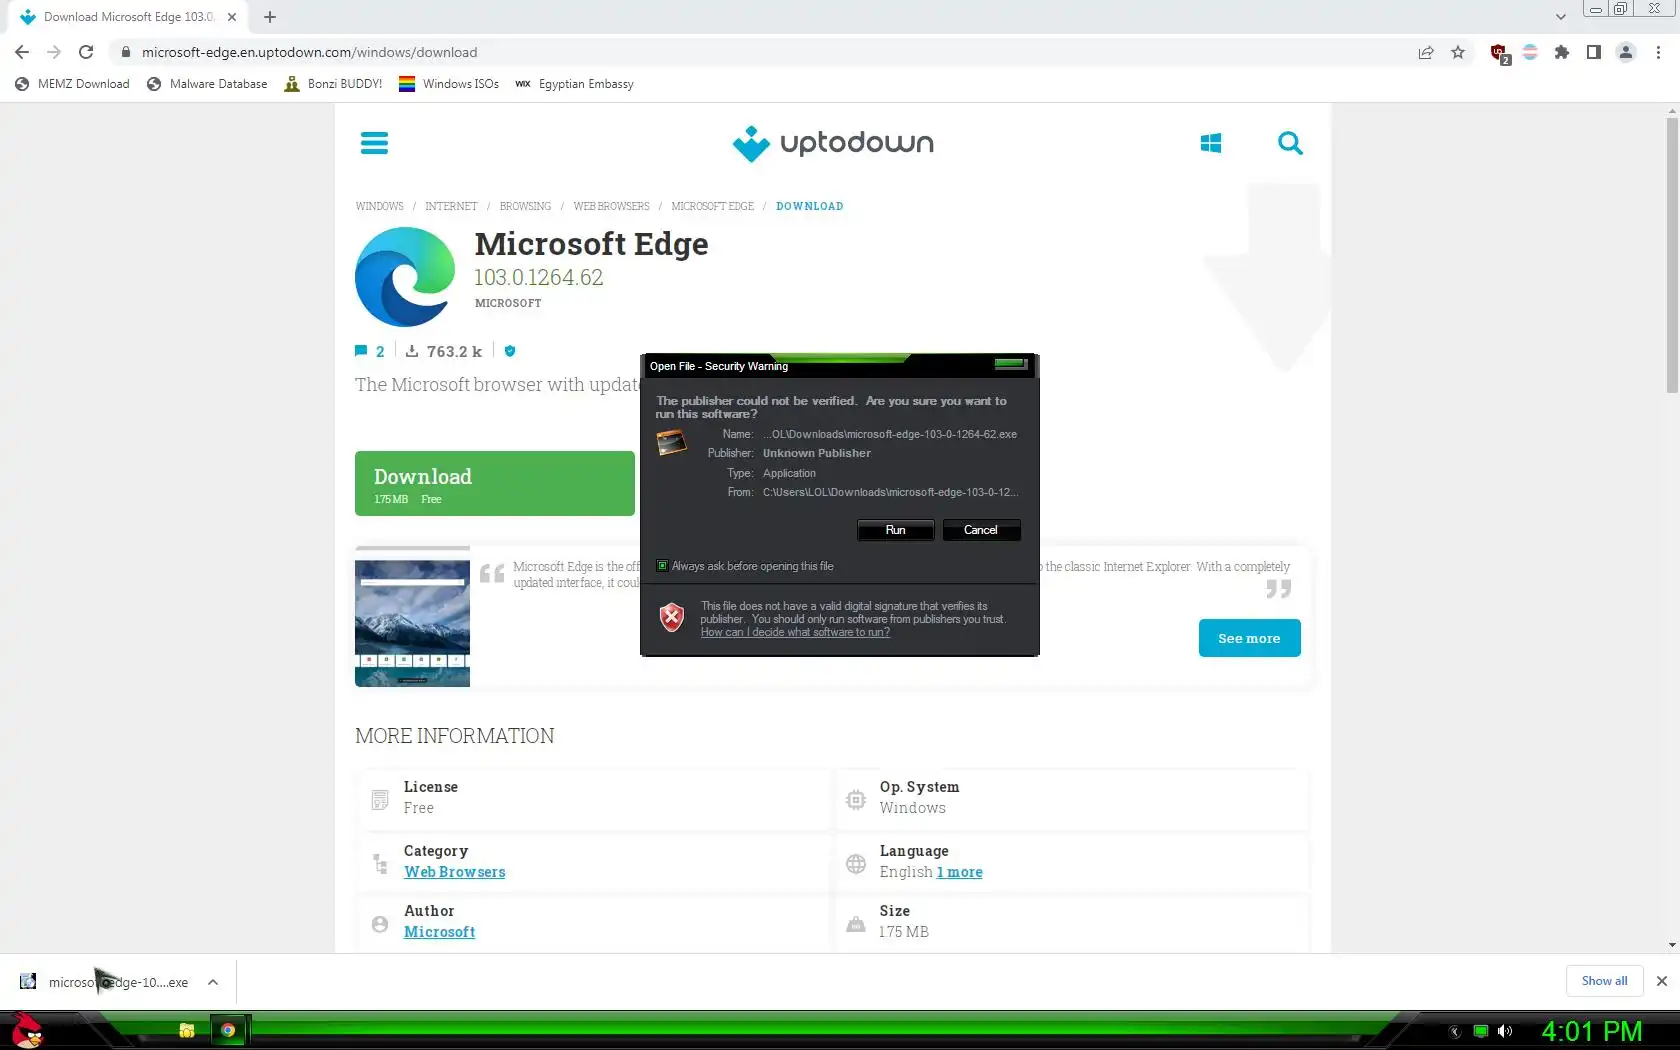Click the See more button

point(1249,638)
